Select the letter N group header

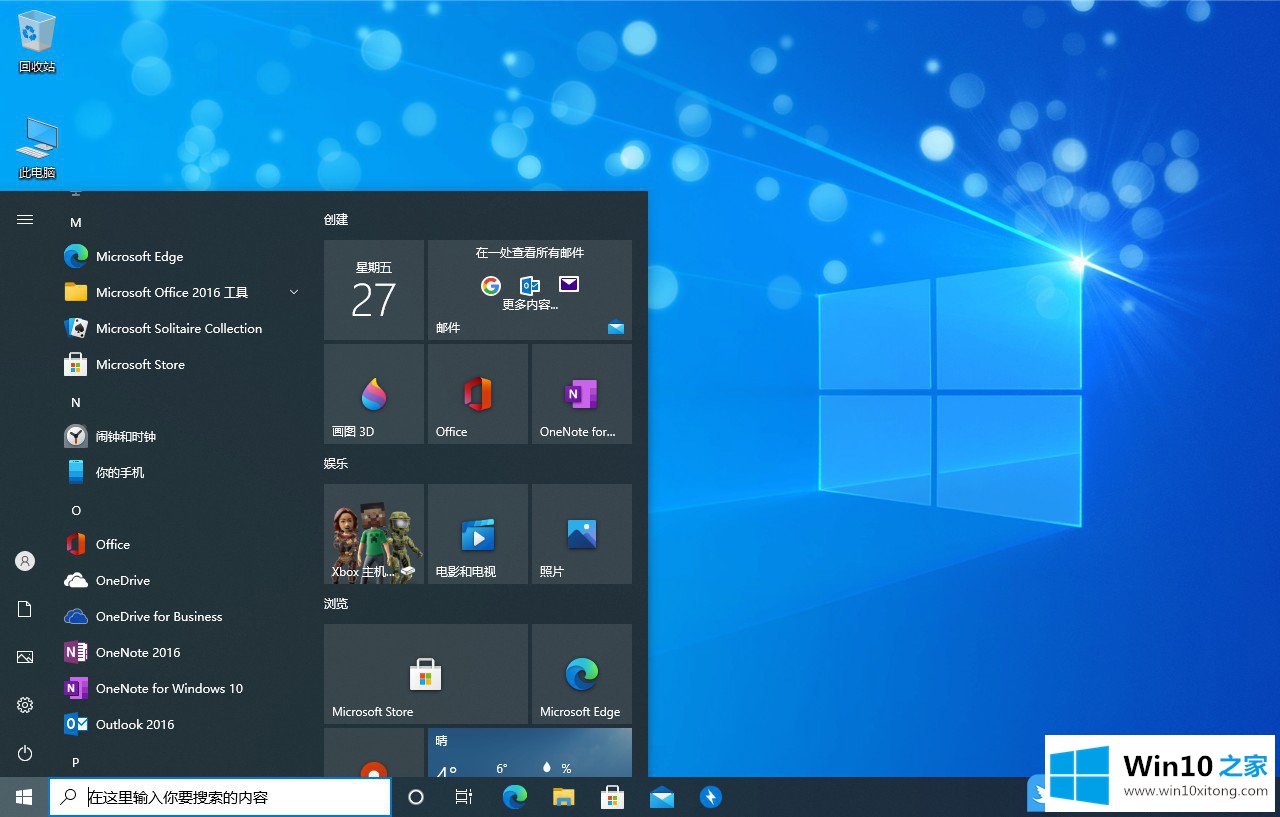point(76,402)
